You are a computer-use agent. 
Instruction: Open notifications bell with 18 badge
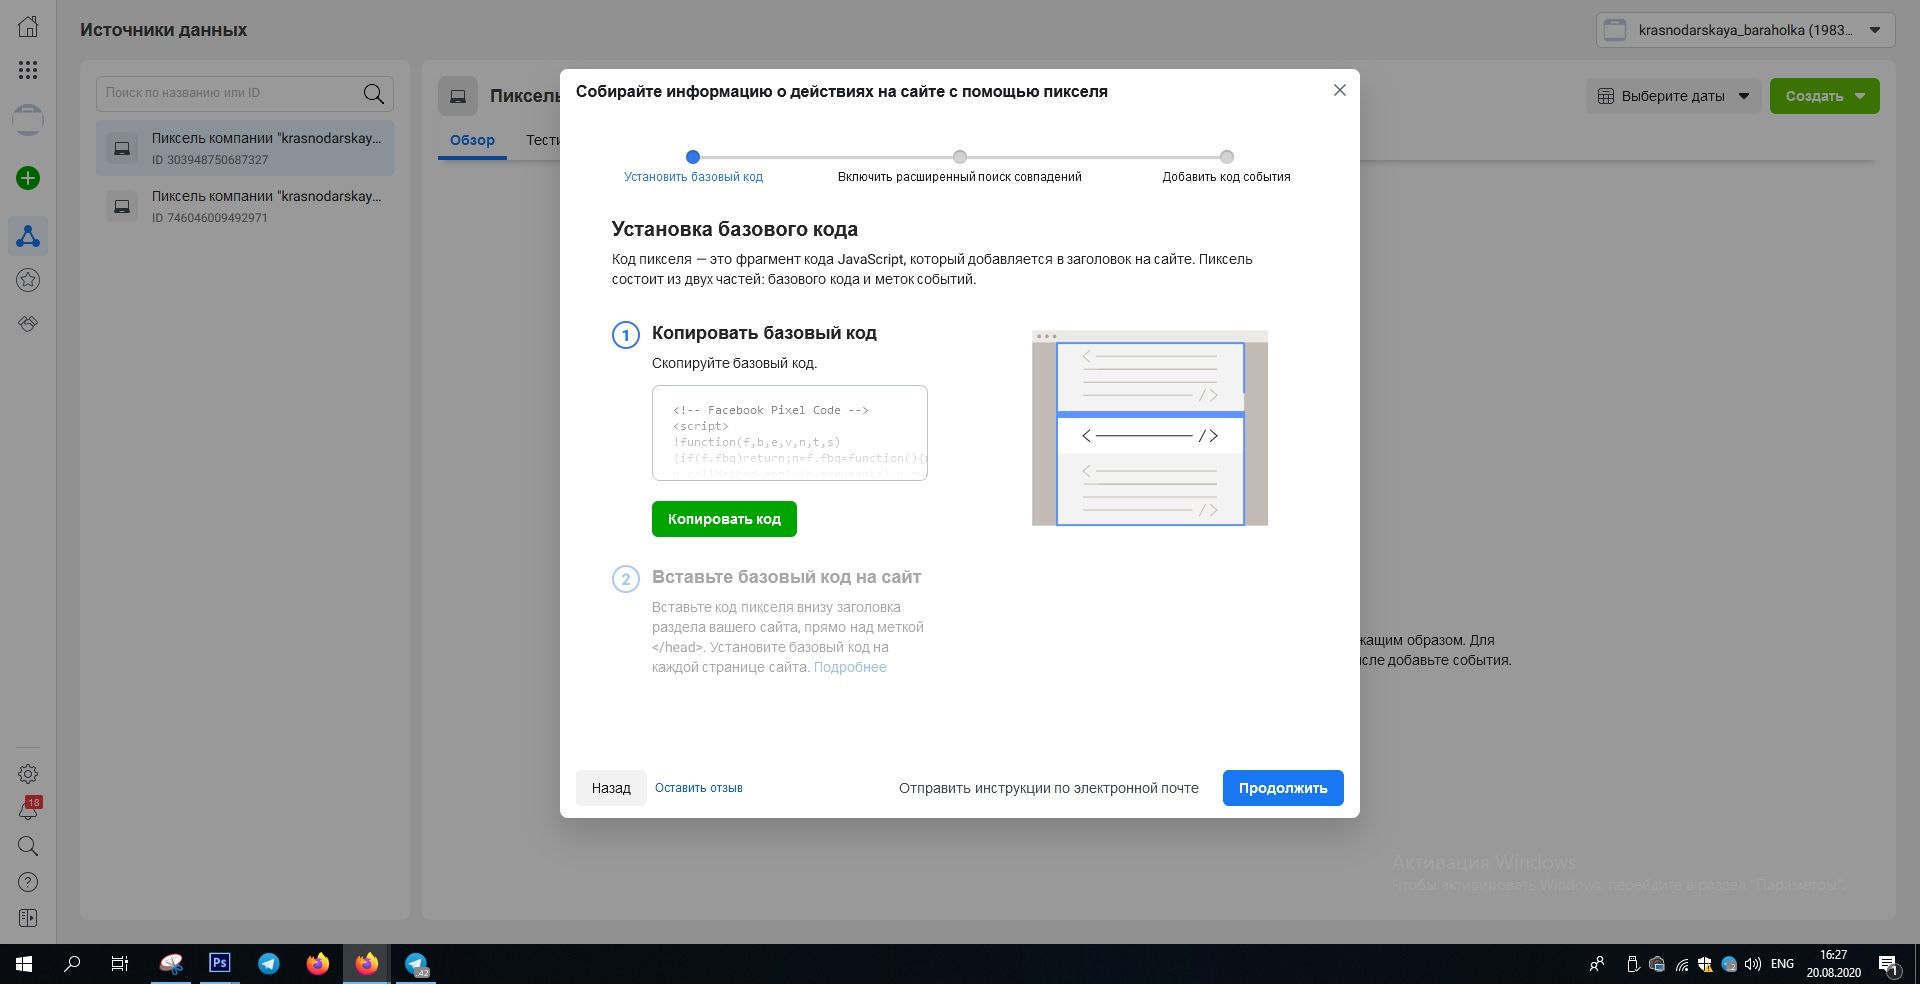[28, 810]
